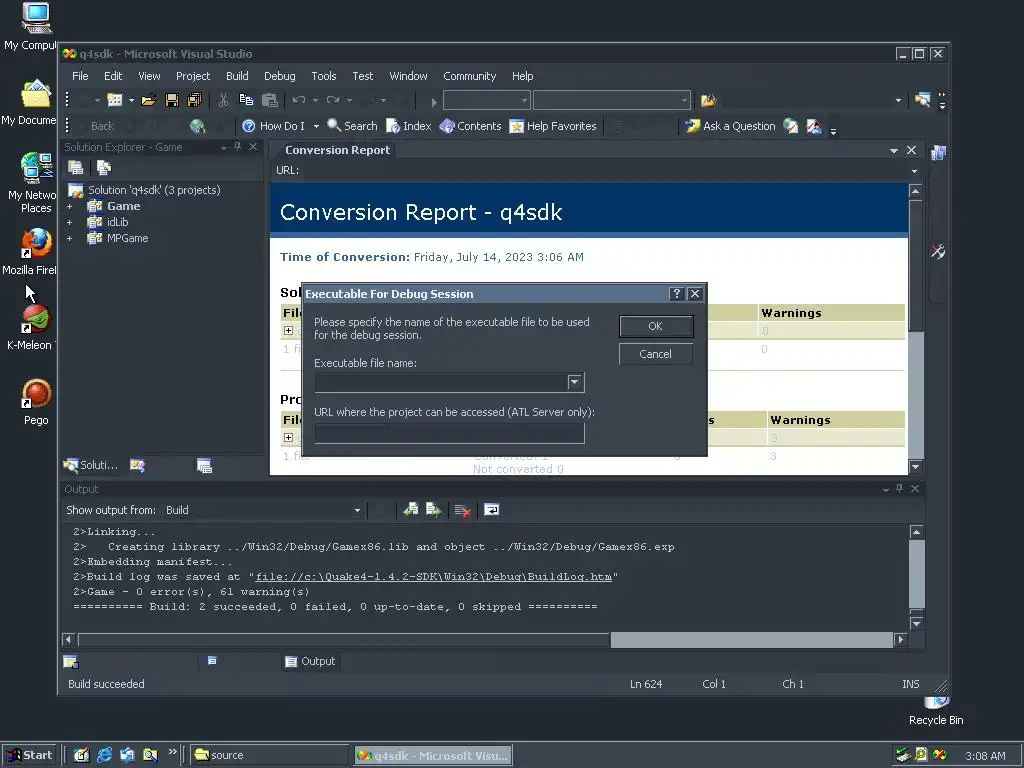Open the Build menu
Screen dimensions: 1024x768
tap(237, 76)
